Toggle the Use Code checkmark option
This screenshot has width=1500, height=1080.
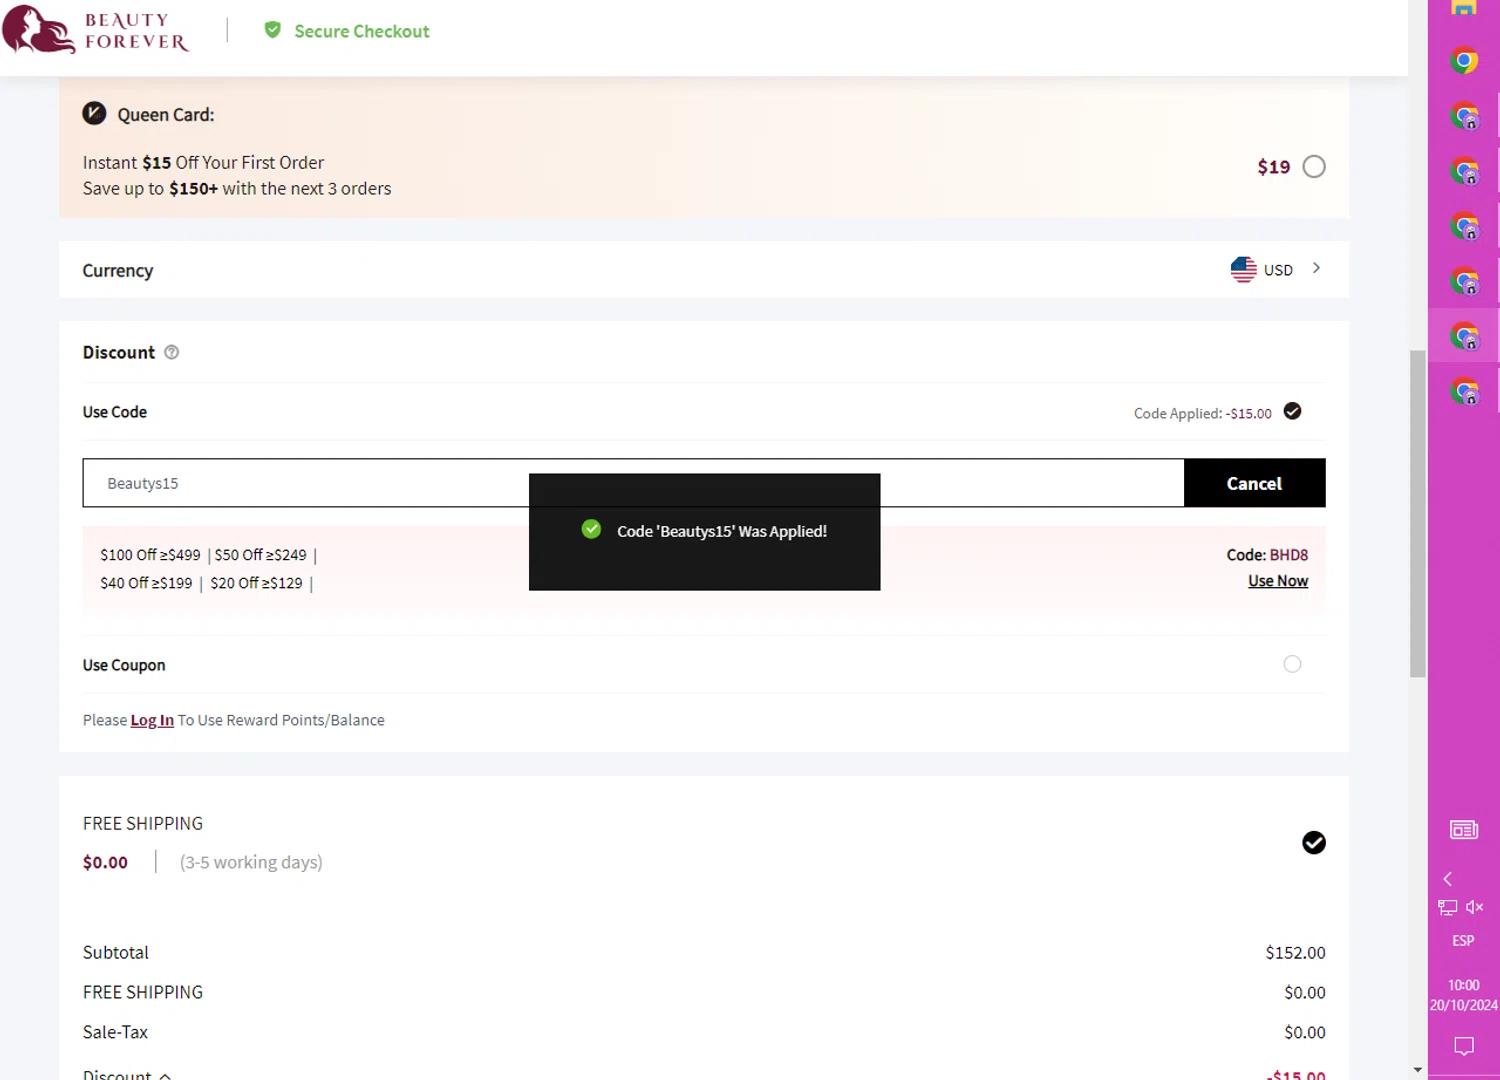click(1292, 412)
